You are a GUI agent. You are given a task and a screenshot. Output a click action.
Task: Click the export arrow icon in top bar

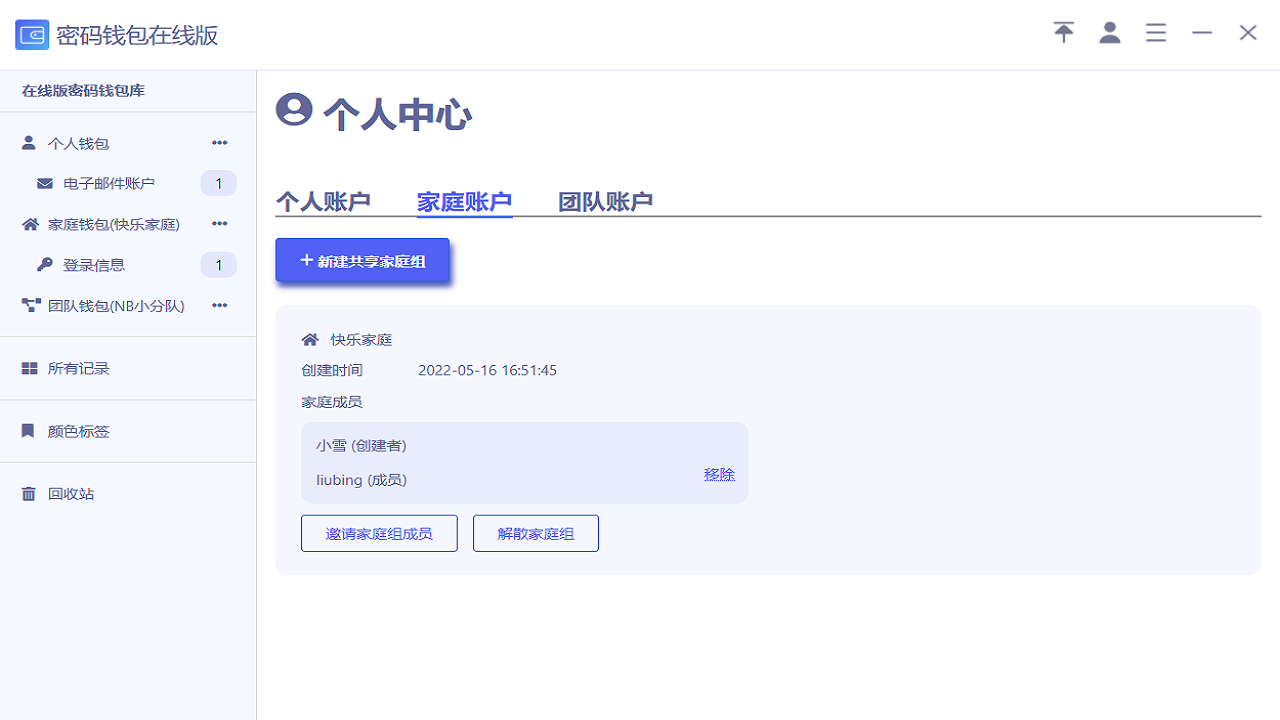click(1063, 32)
